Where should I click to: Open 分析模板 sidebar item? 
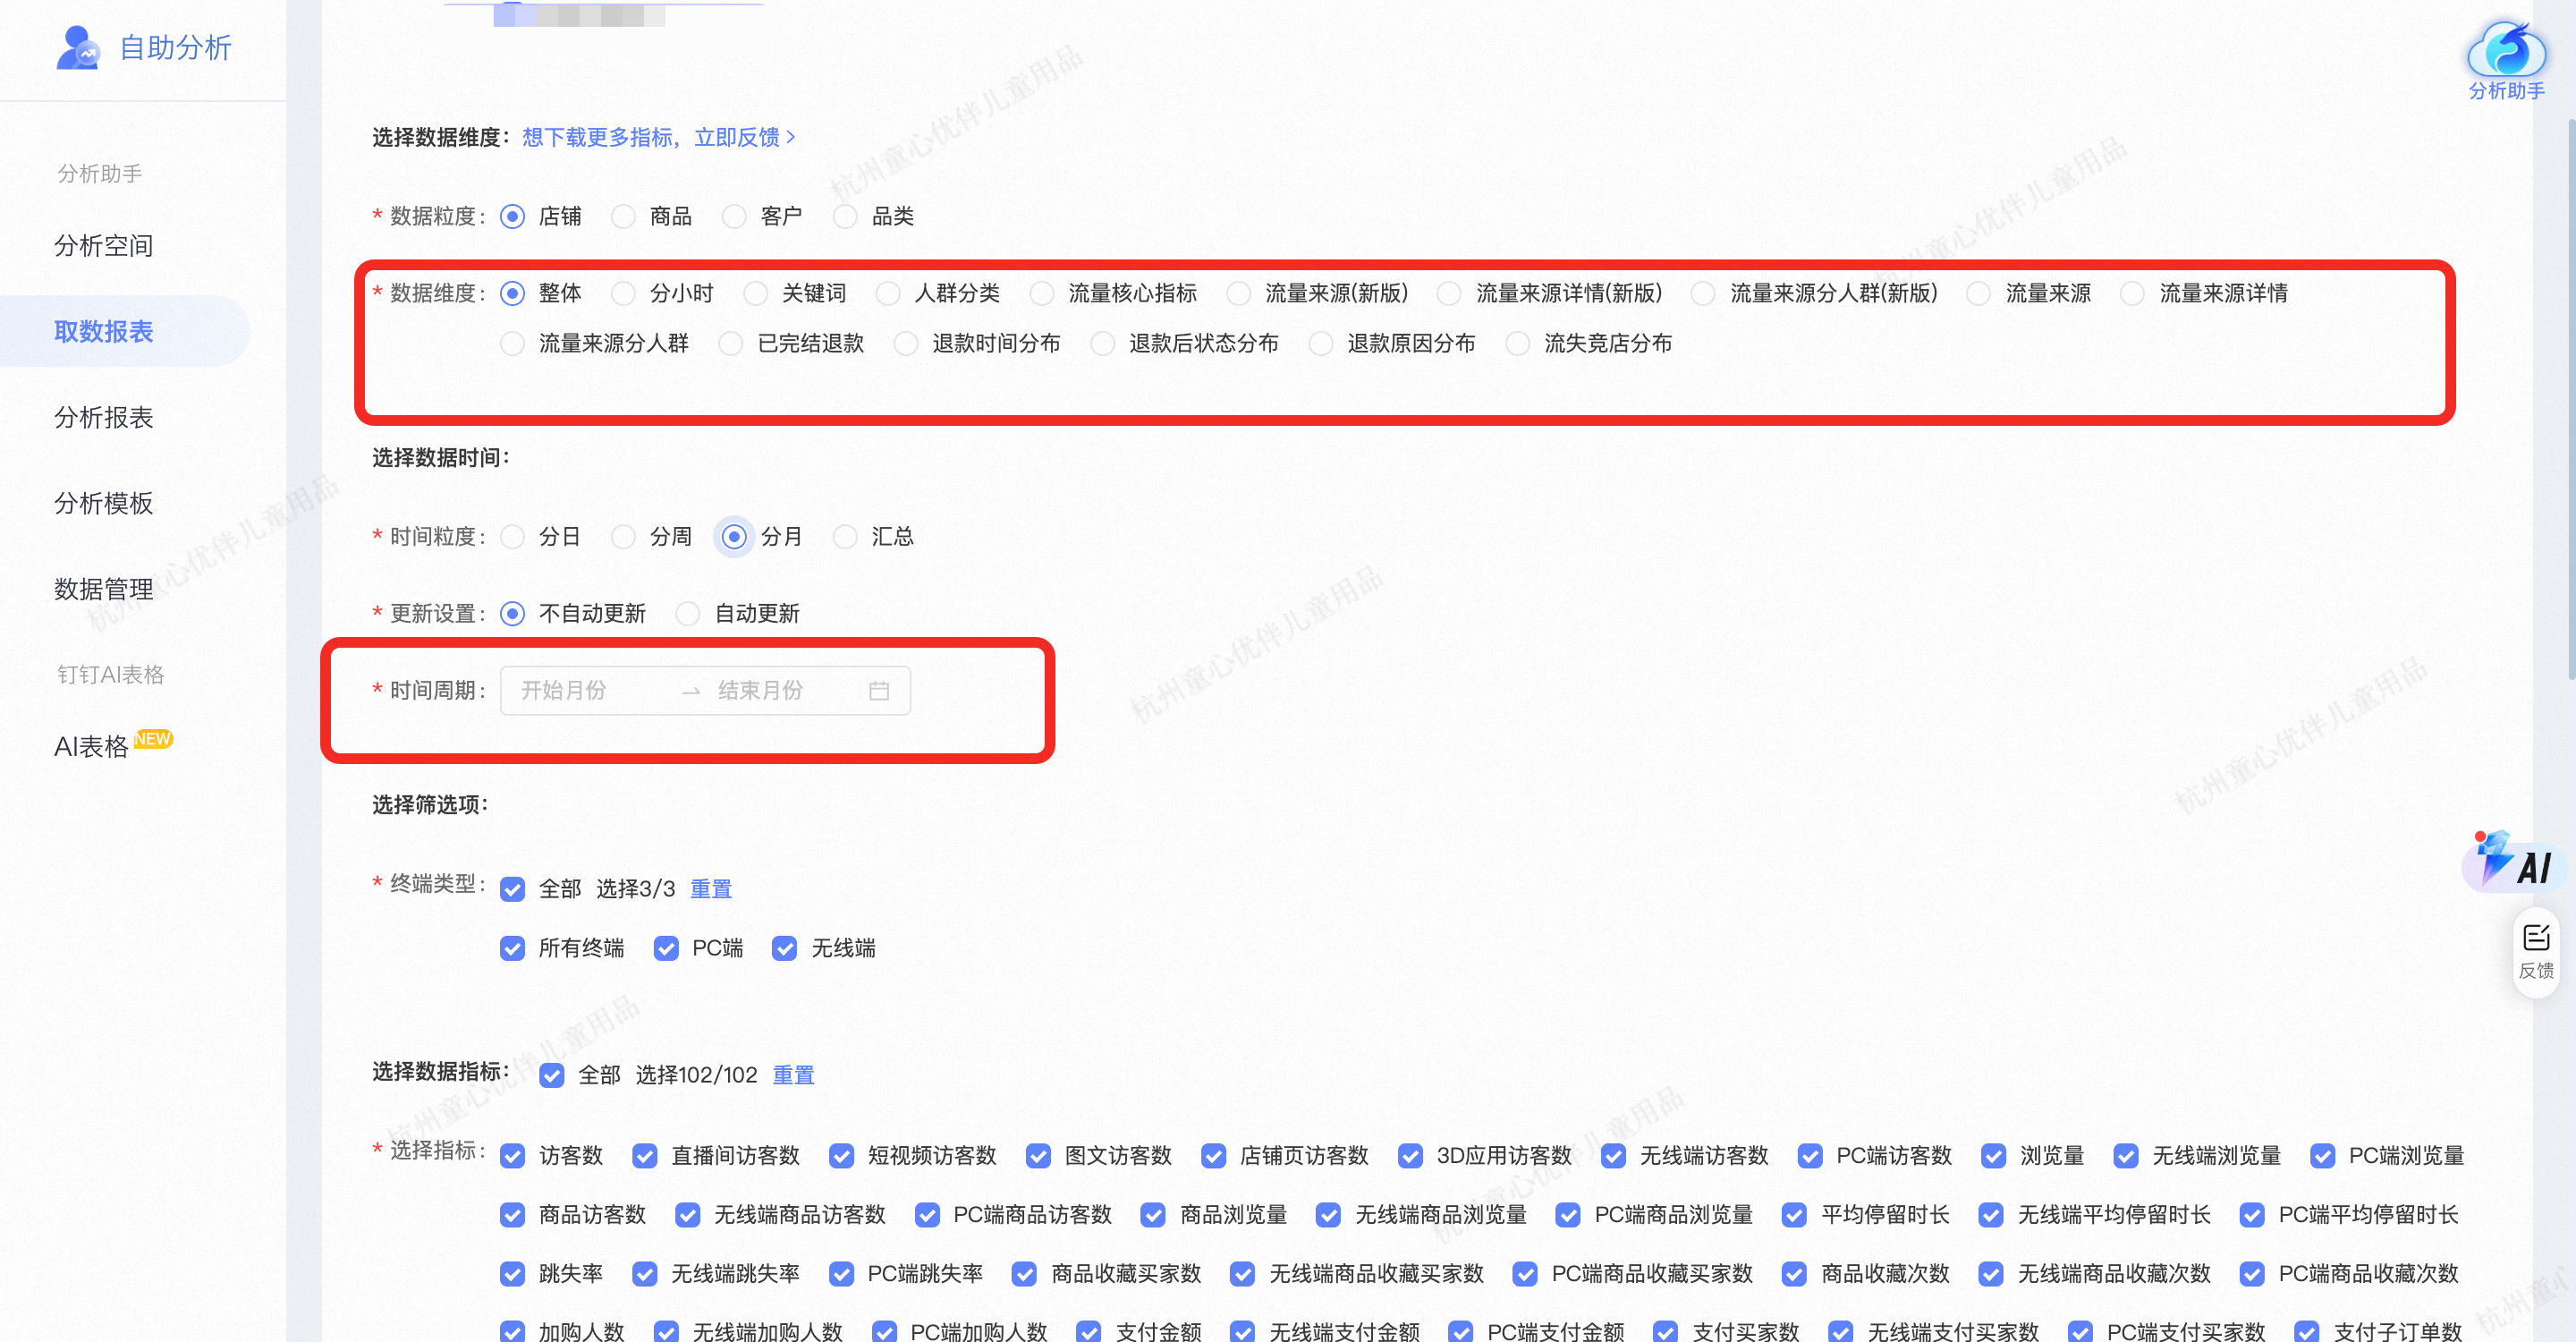pos(104,504)
